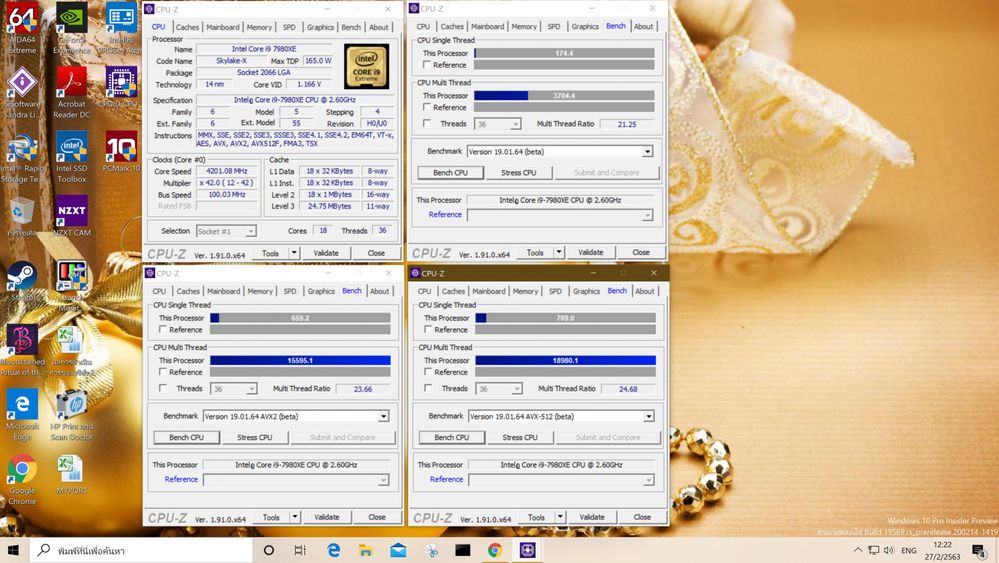The image size is (999, 563).
Task: Launch Acrobat Reader DC icon
Action: point(71,92)
